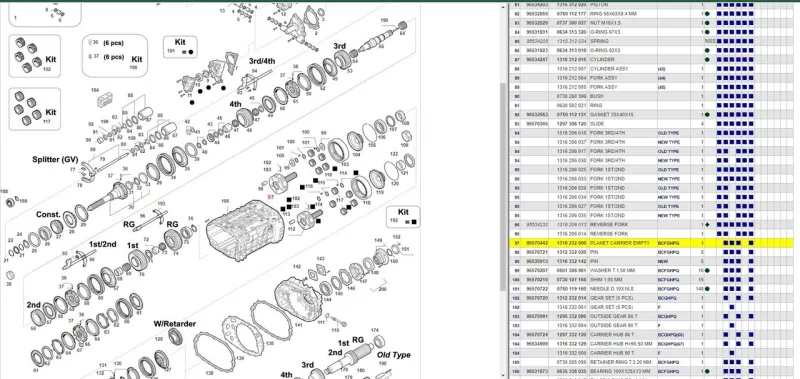Click green dot in O-RING 67X3 row
The height and width of the screenshot is (379, 800).
(x=707, y=32)
